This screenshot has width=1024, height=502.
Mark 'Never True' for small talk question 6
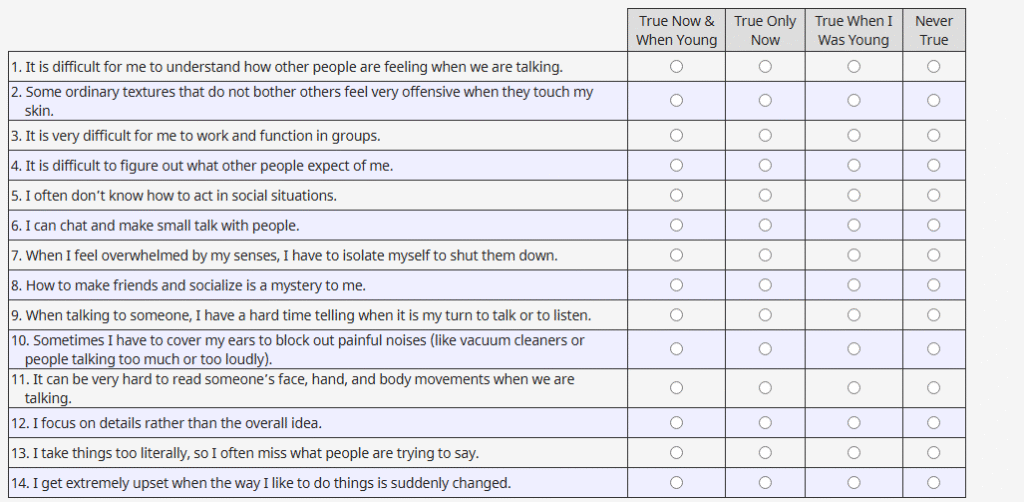click(x=933, y=225)
